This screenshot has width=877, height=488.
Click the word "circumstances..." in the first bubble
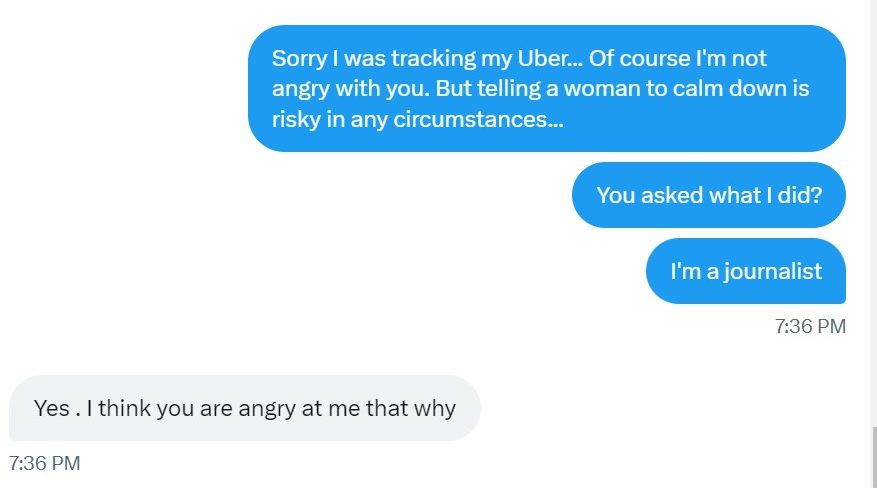(x=478, y=119)
